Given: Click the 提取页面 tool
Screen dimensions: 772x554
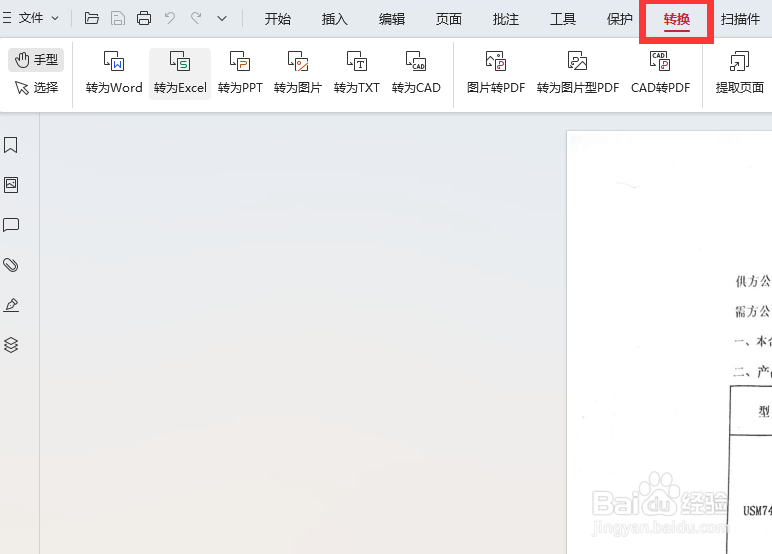Looking at the screenshot, I should (740, 73).
